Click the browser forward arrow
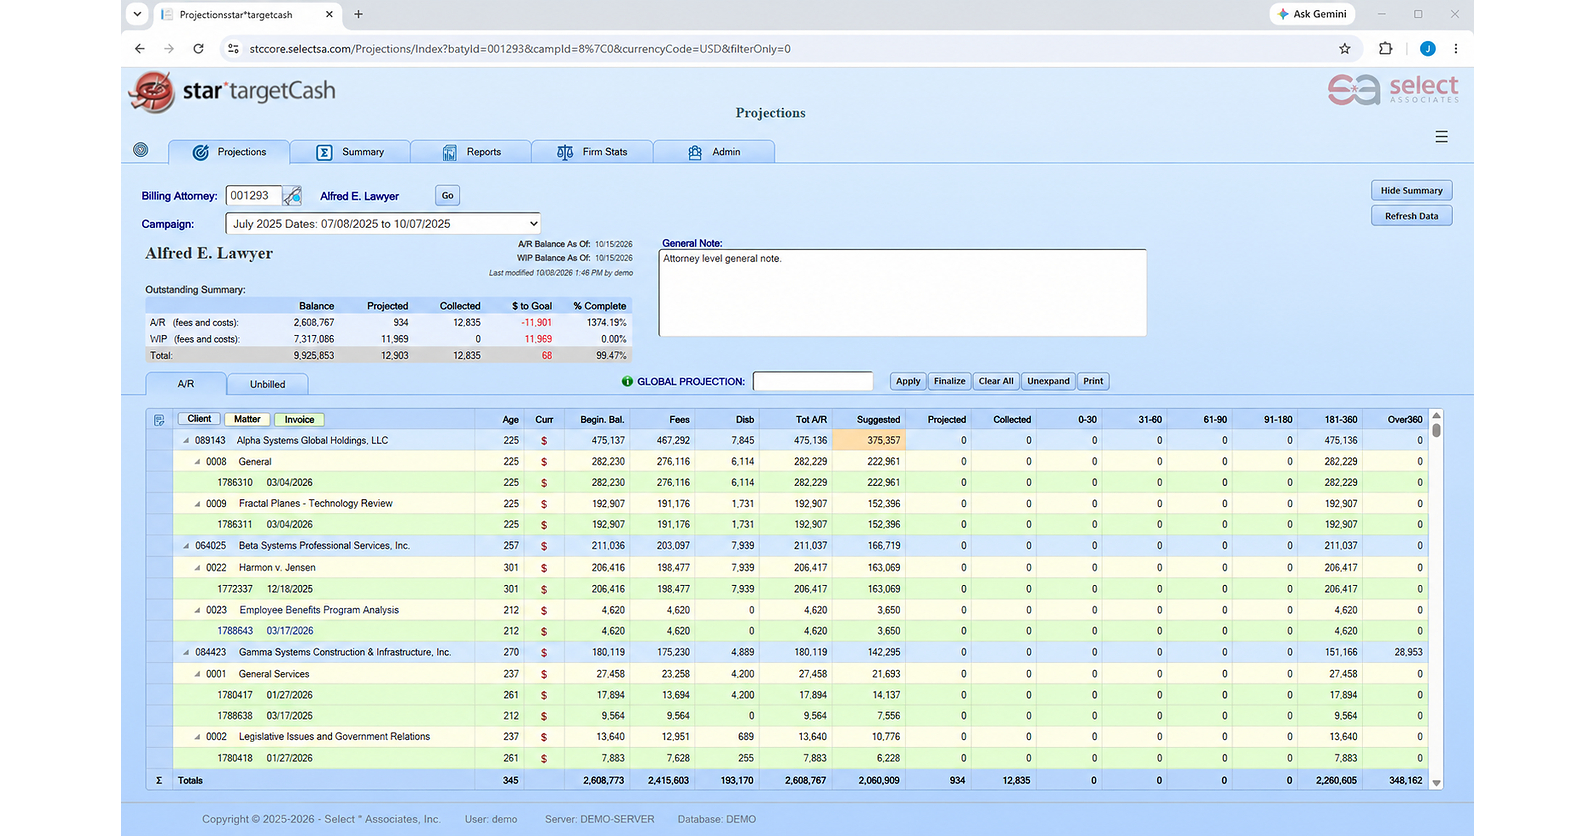 [x=169, y=48]
